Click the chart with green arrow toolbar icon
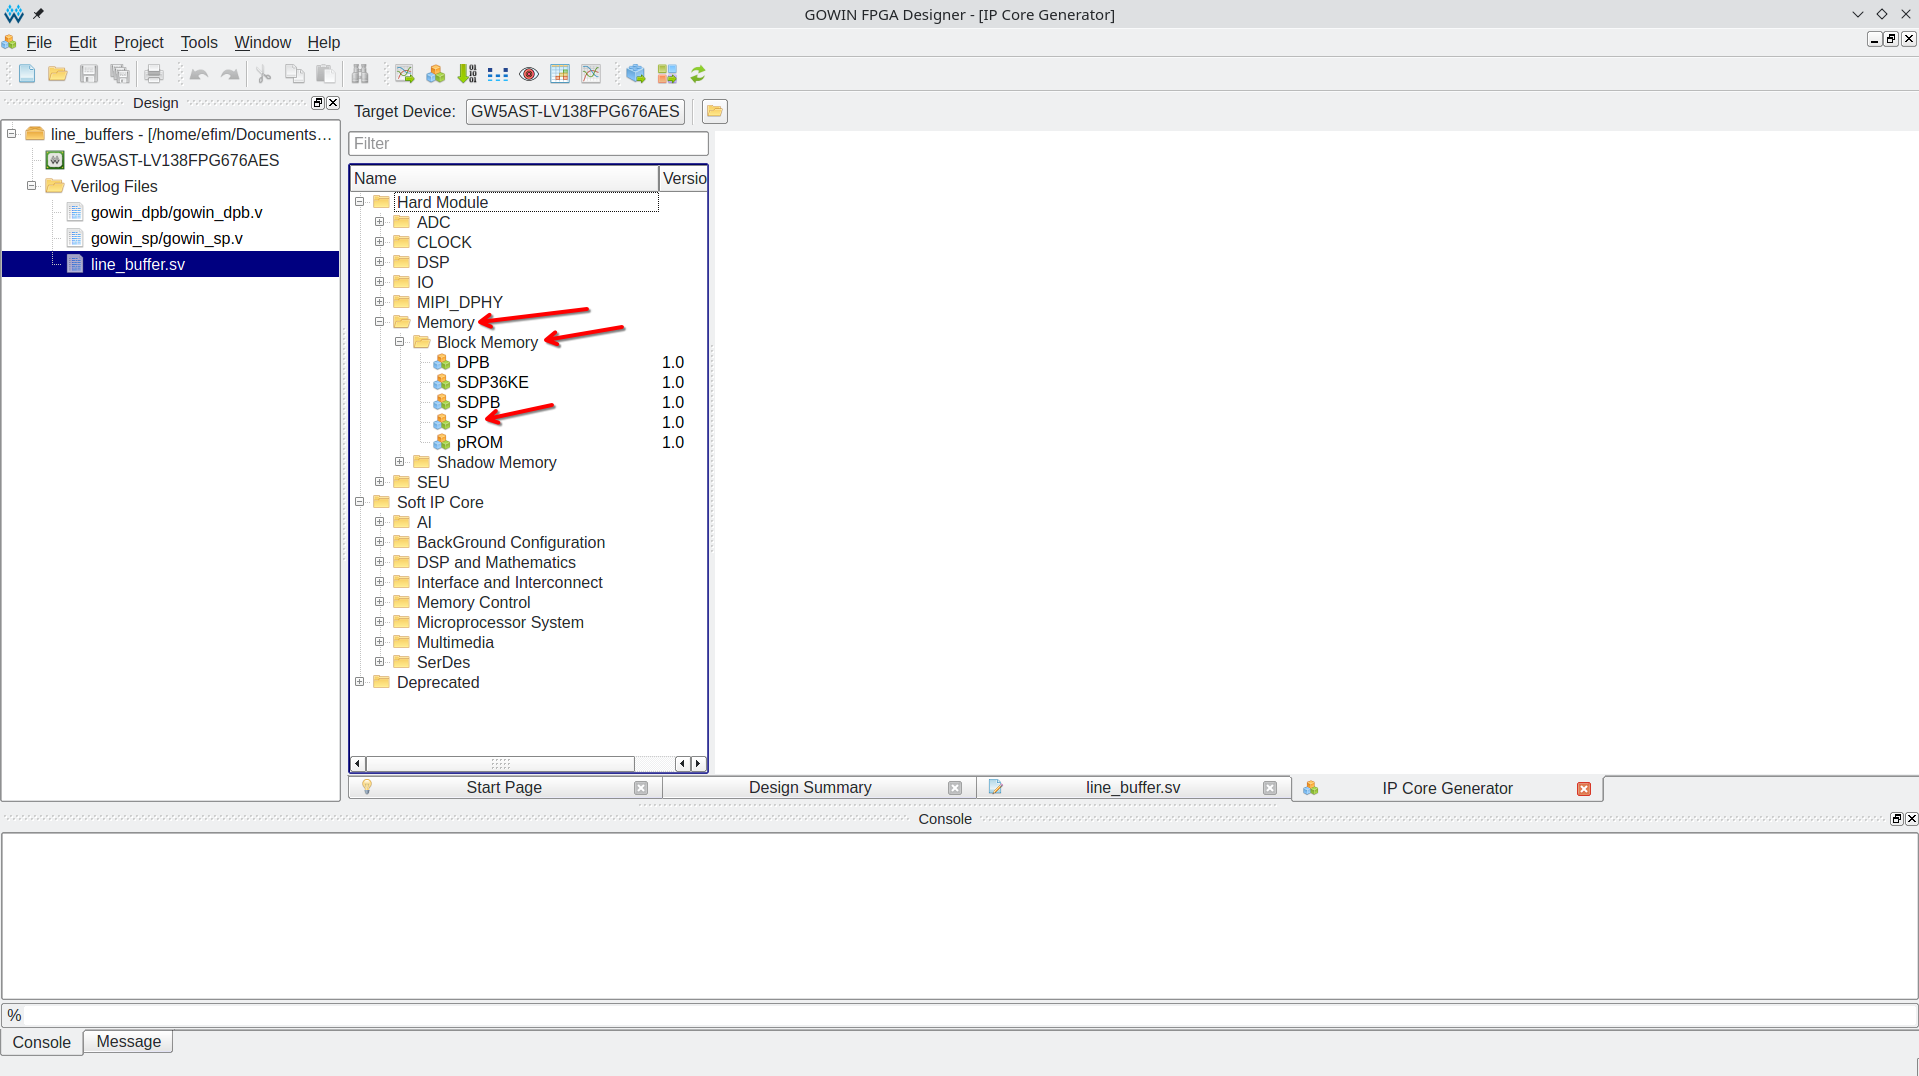This screenshot has height=1076, width=1919. click(404, 74)
